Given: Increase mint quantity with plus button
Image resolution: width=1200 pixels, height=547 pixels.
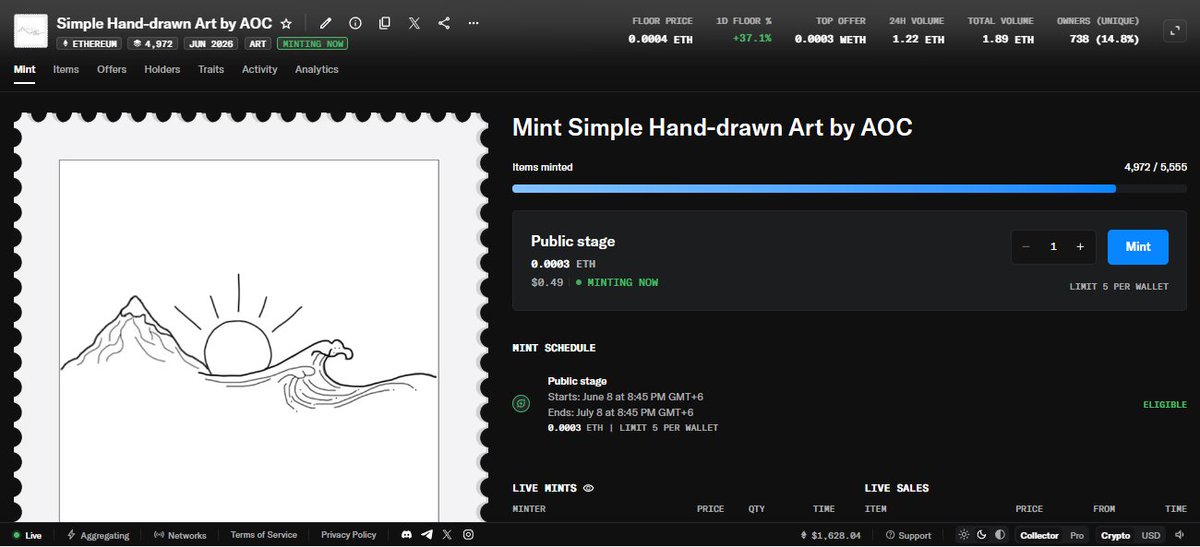Looking at the screenshot, I should point(1080,247).
